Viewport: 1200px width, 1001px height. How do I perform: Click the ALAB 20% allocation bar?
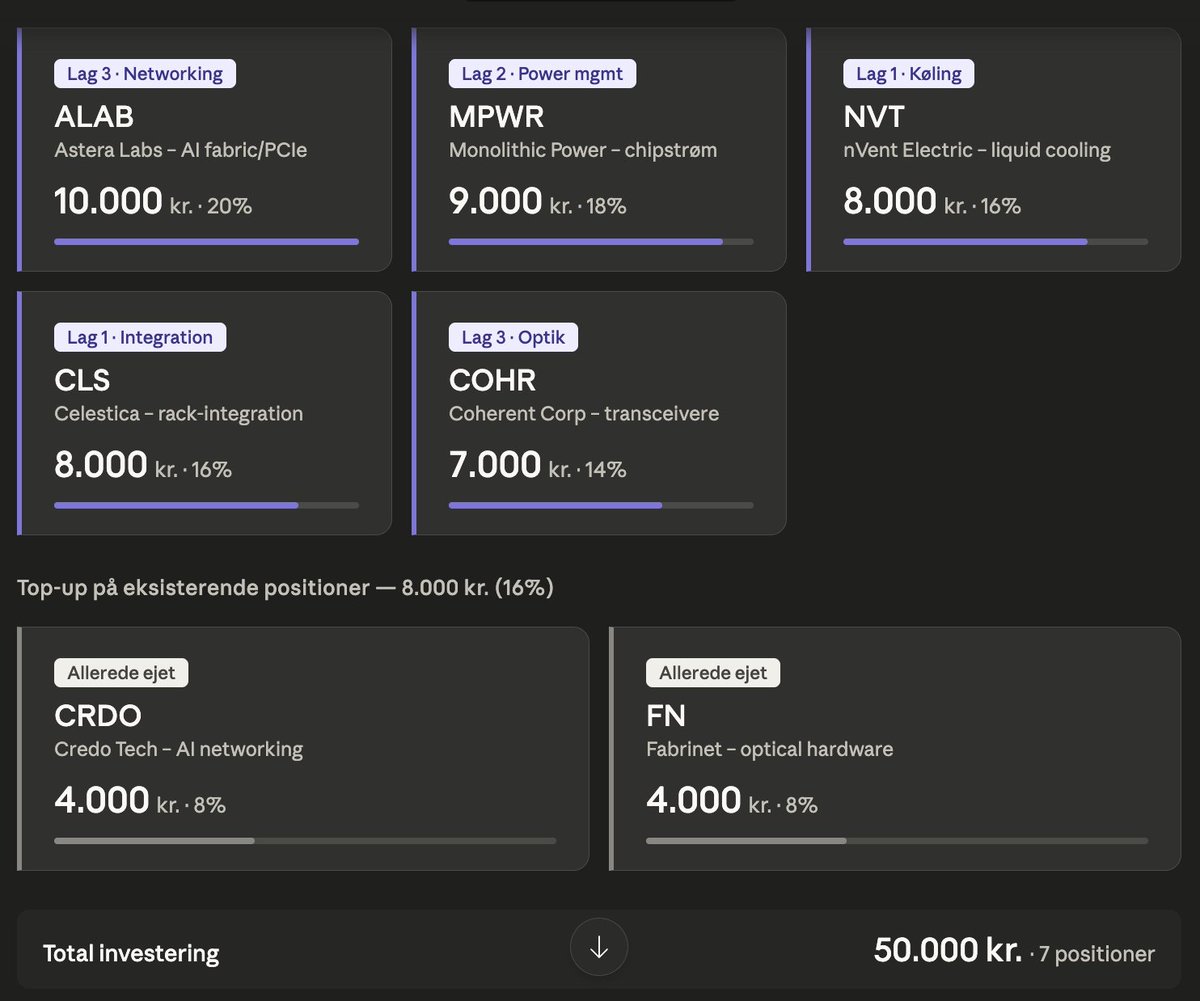tap(206, 241)
